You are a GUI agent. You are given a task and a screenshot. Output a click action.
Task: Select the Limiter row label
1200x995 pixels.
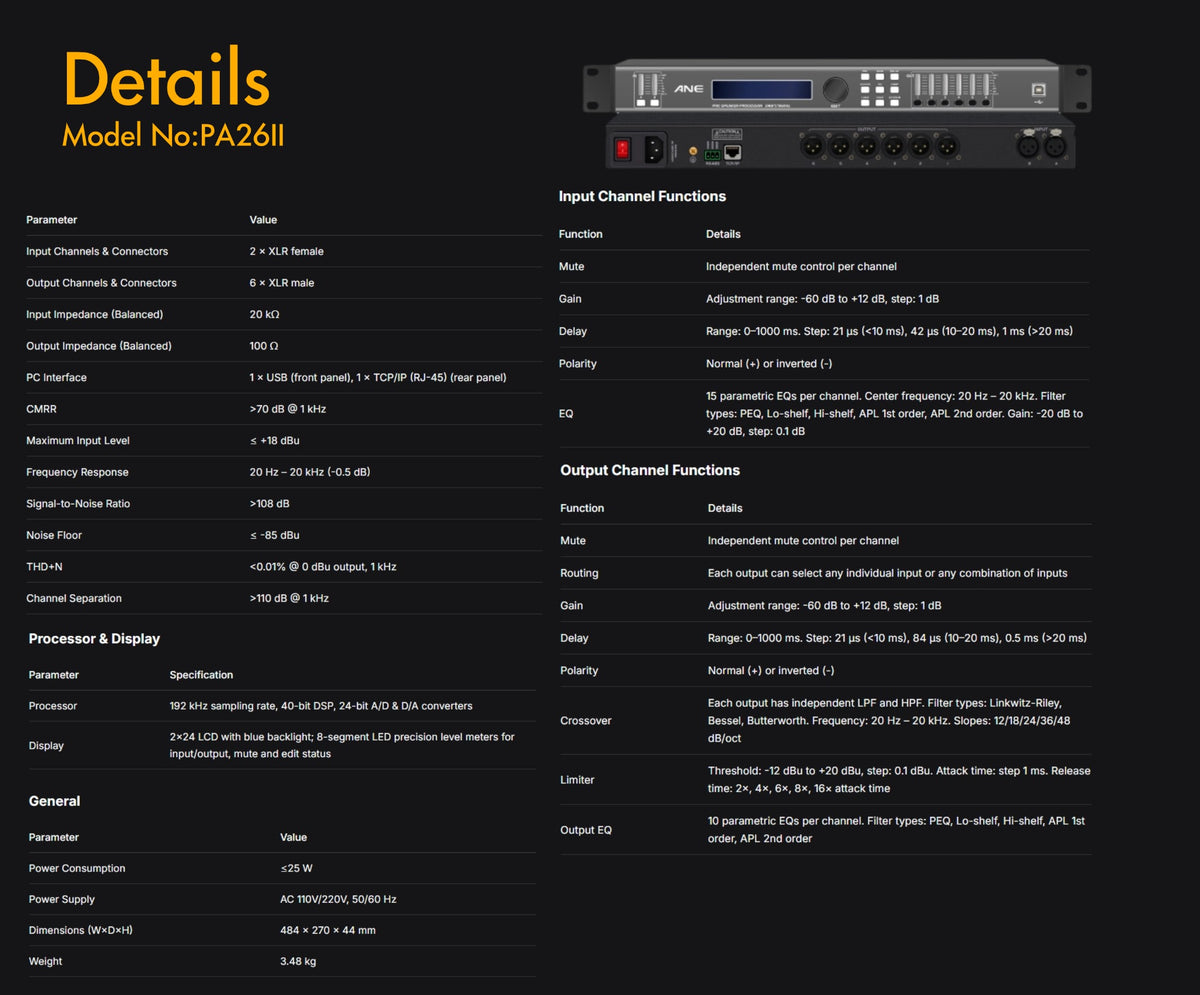(x=579, y=780)
